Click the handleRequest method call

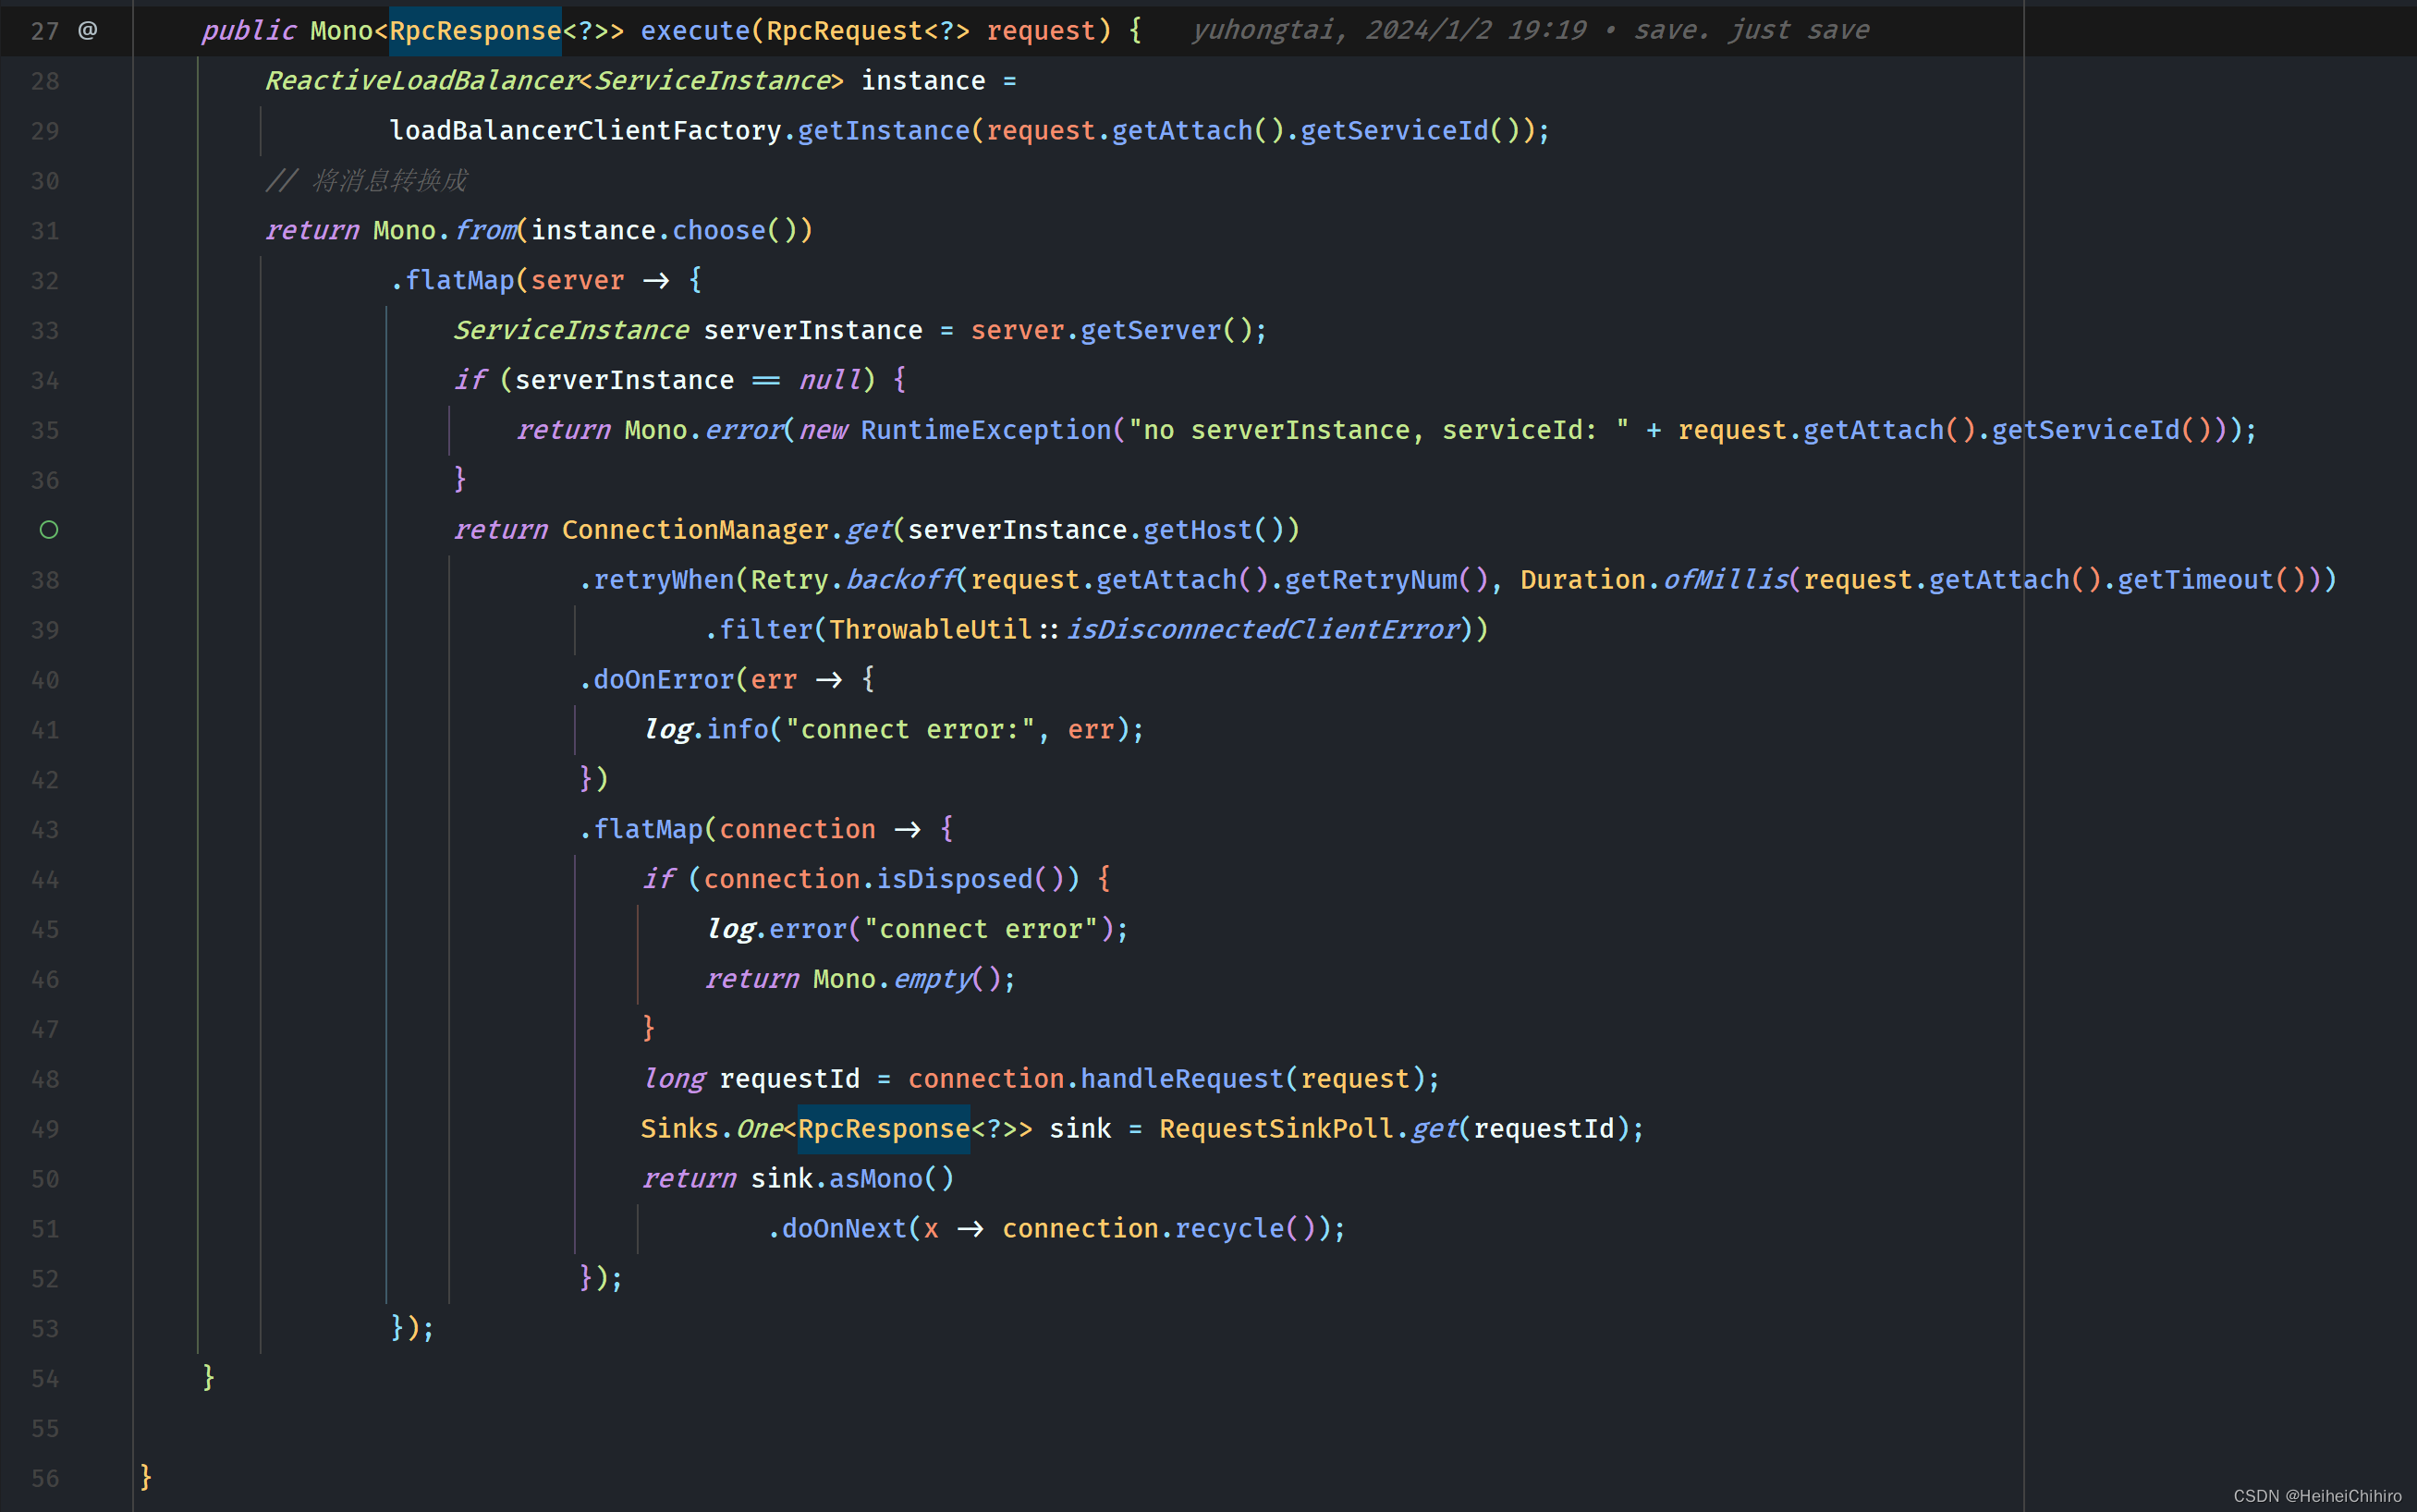coord(1181,1079)
